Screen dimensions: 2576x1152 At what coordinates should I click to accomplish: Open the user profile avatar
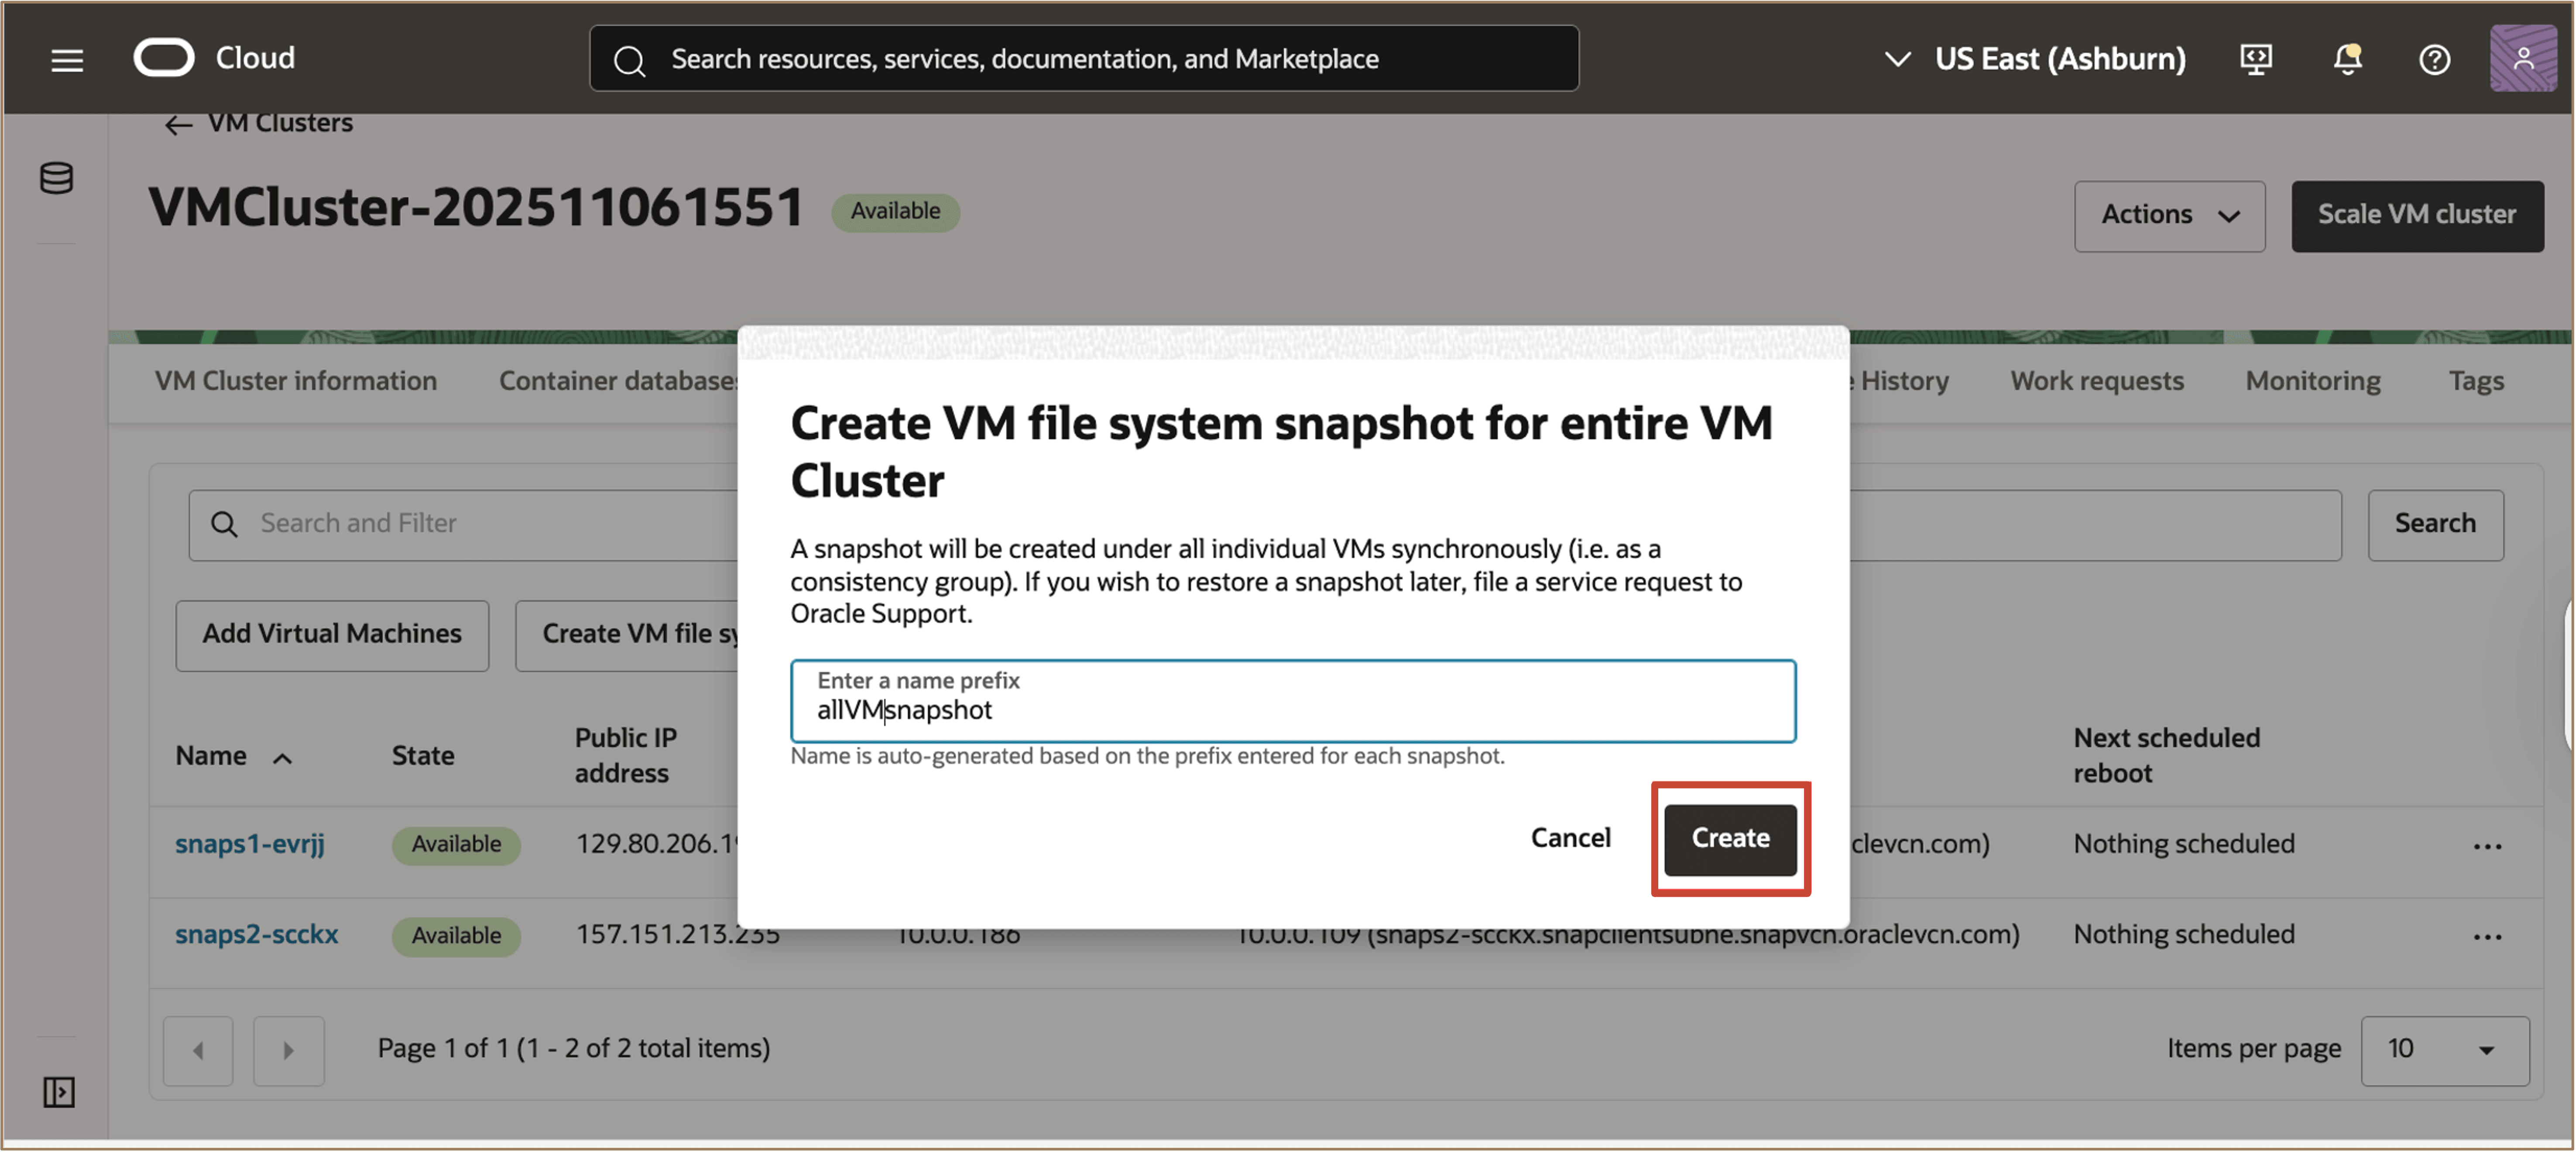(2523, 59)
